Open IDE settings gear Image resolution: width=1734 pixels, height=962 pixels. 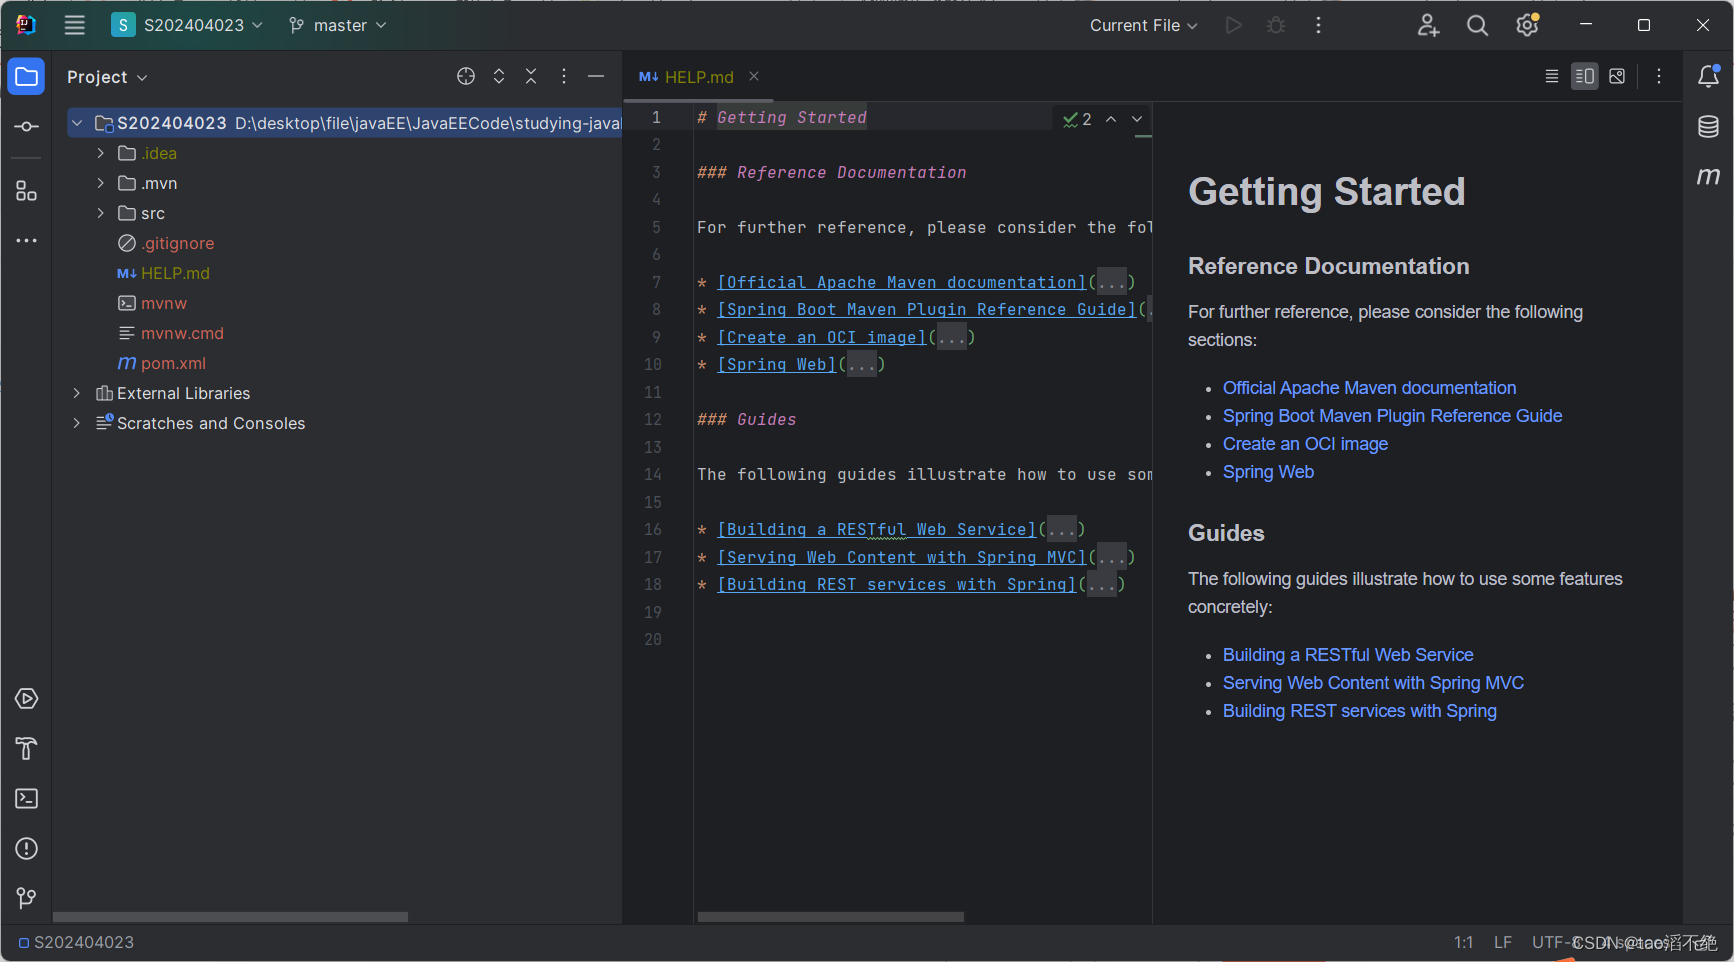pyautogui.click(x=1527, y=25)
